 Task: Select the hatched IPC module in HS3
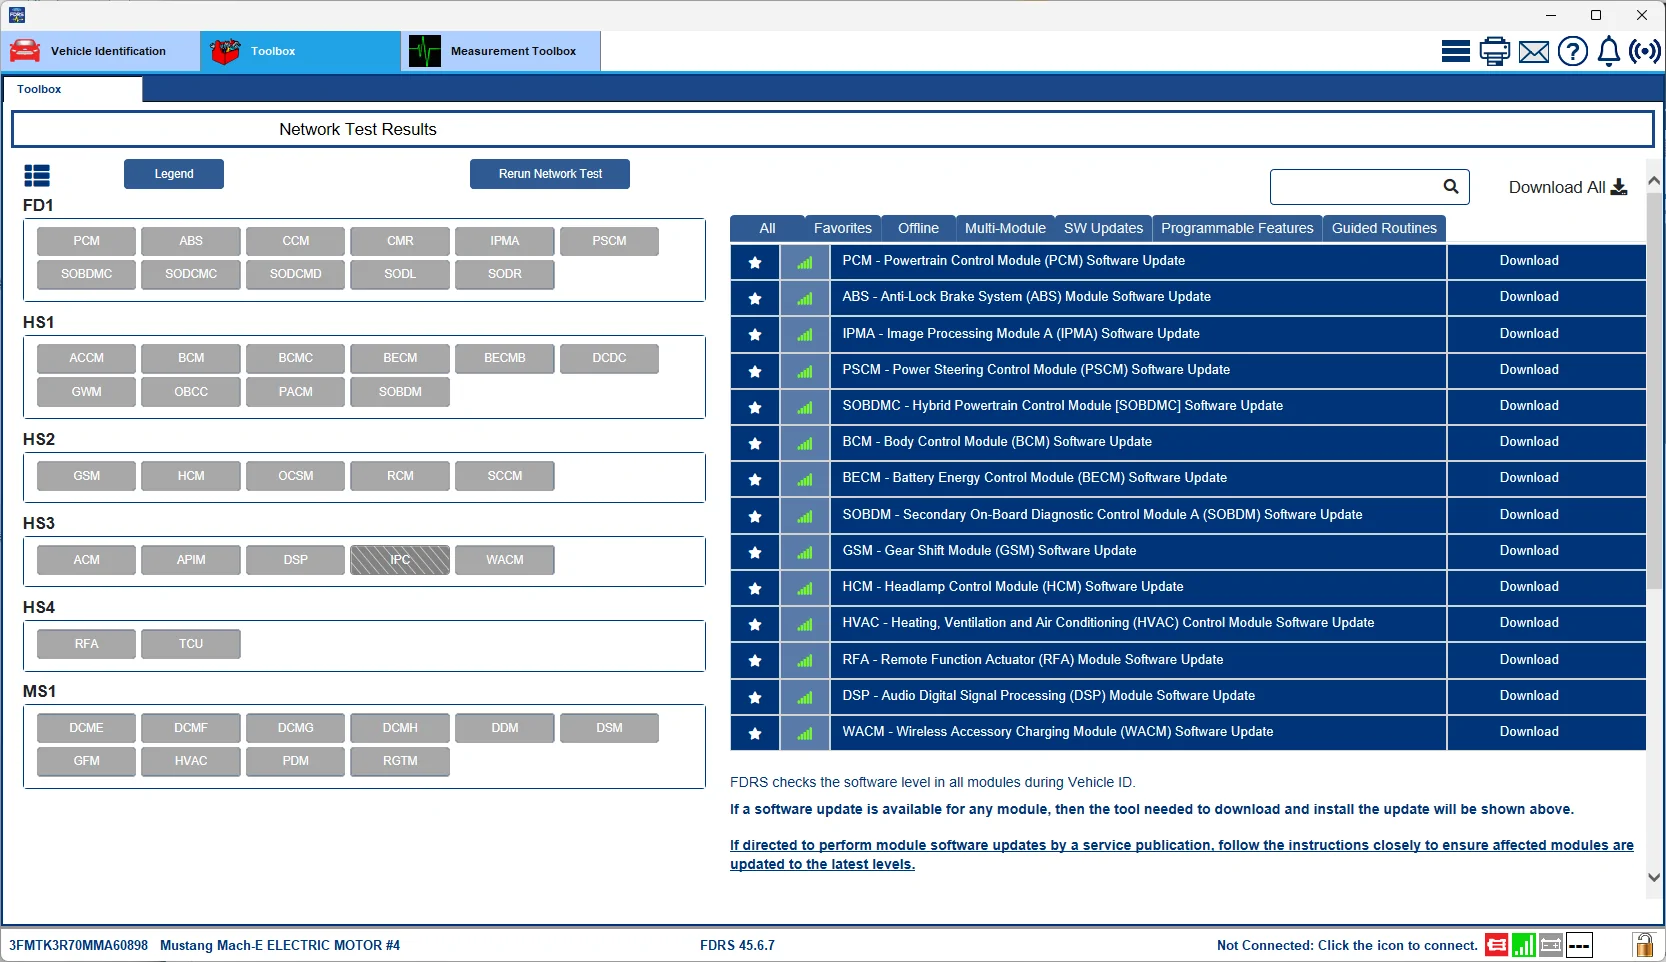pos(400,560)
